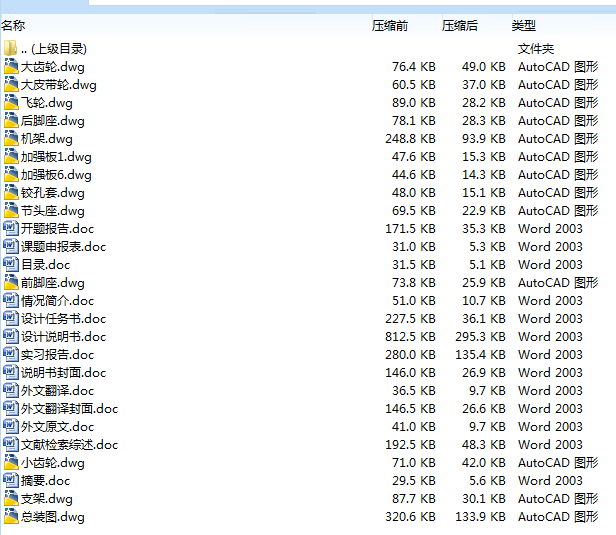The image size is (616, 535).
Task: Click AutoCAD 图形 type in 支架.dwg row
Action: (x=558, y=498)
